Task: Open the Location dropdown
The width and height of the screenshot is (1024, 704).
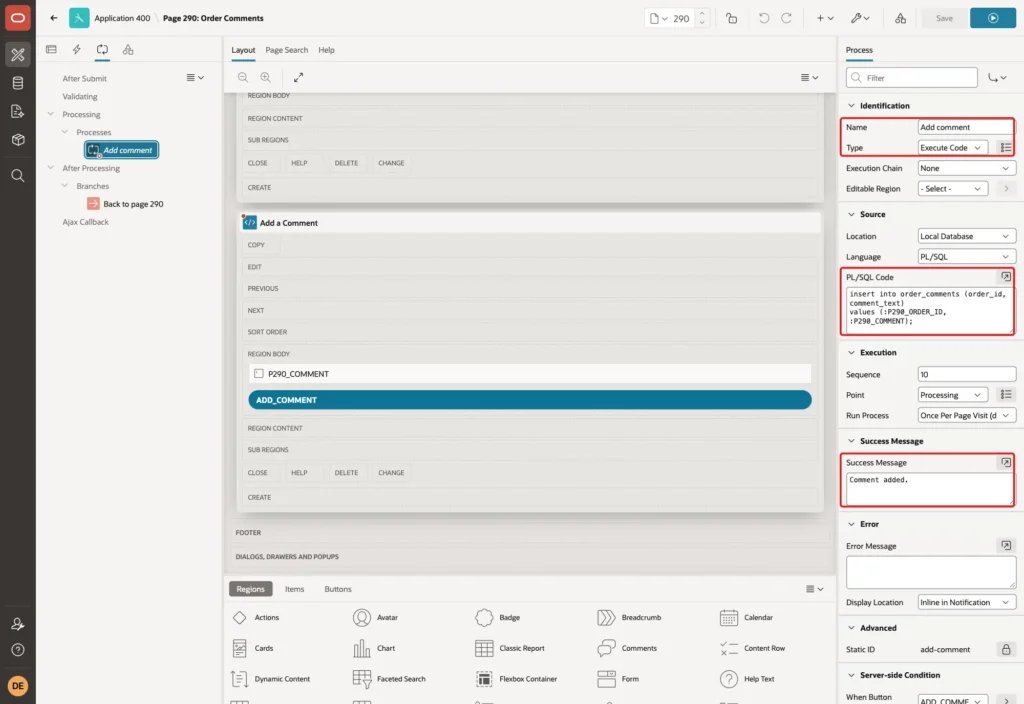Action: (x=967, y=236)
